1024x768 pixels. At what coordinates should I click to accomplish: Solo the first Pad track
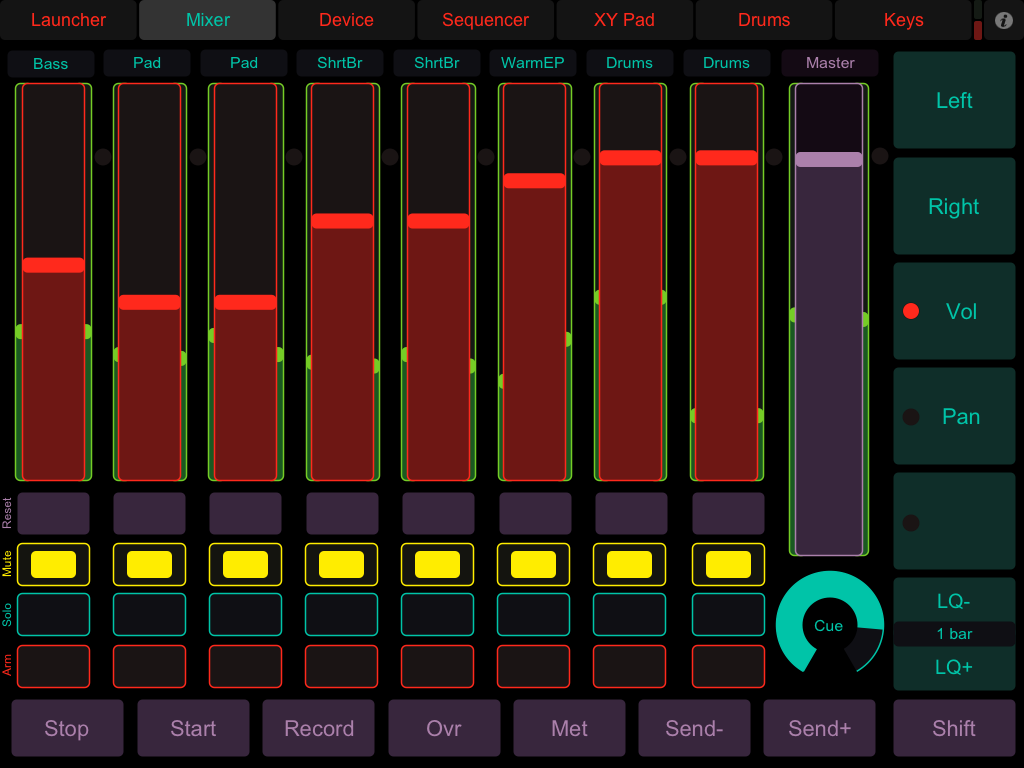pyautogui.click(x=149, y=615)
